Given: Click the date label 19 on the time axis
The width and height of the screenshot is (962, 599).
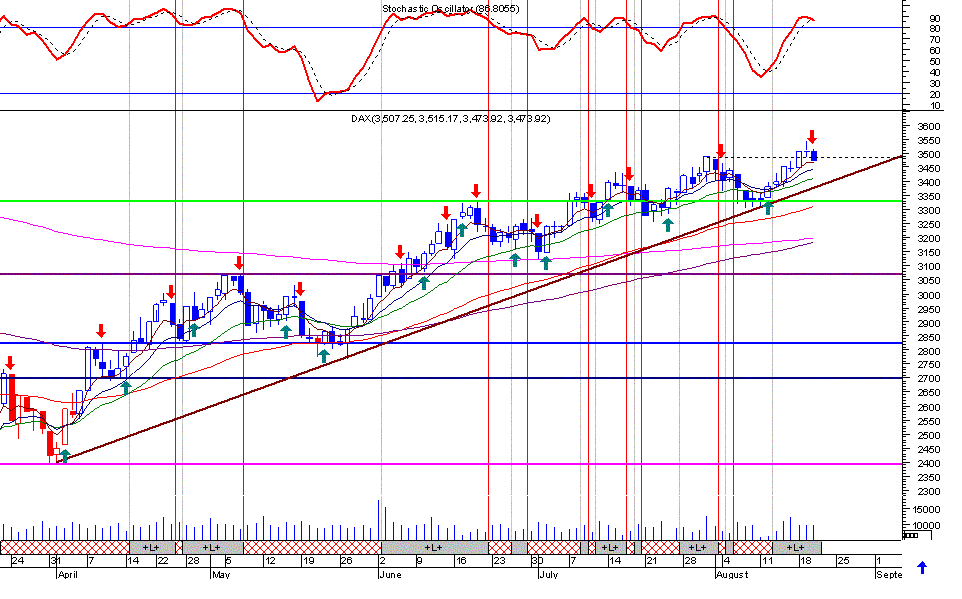Looking at the screenshot, I should point(309,560).
